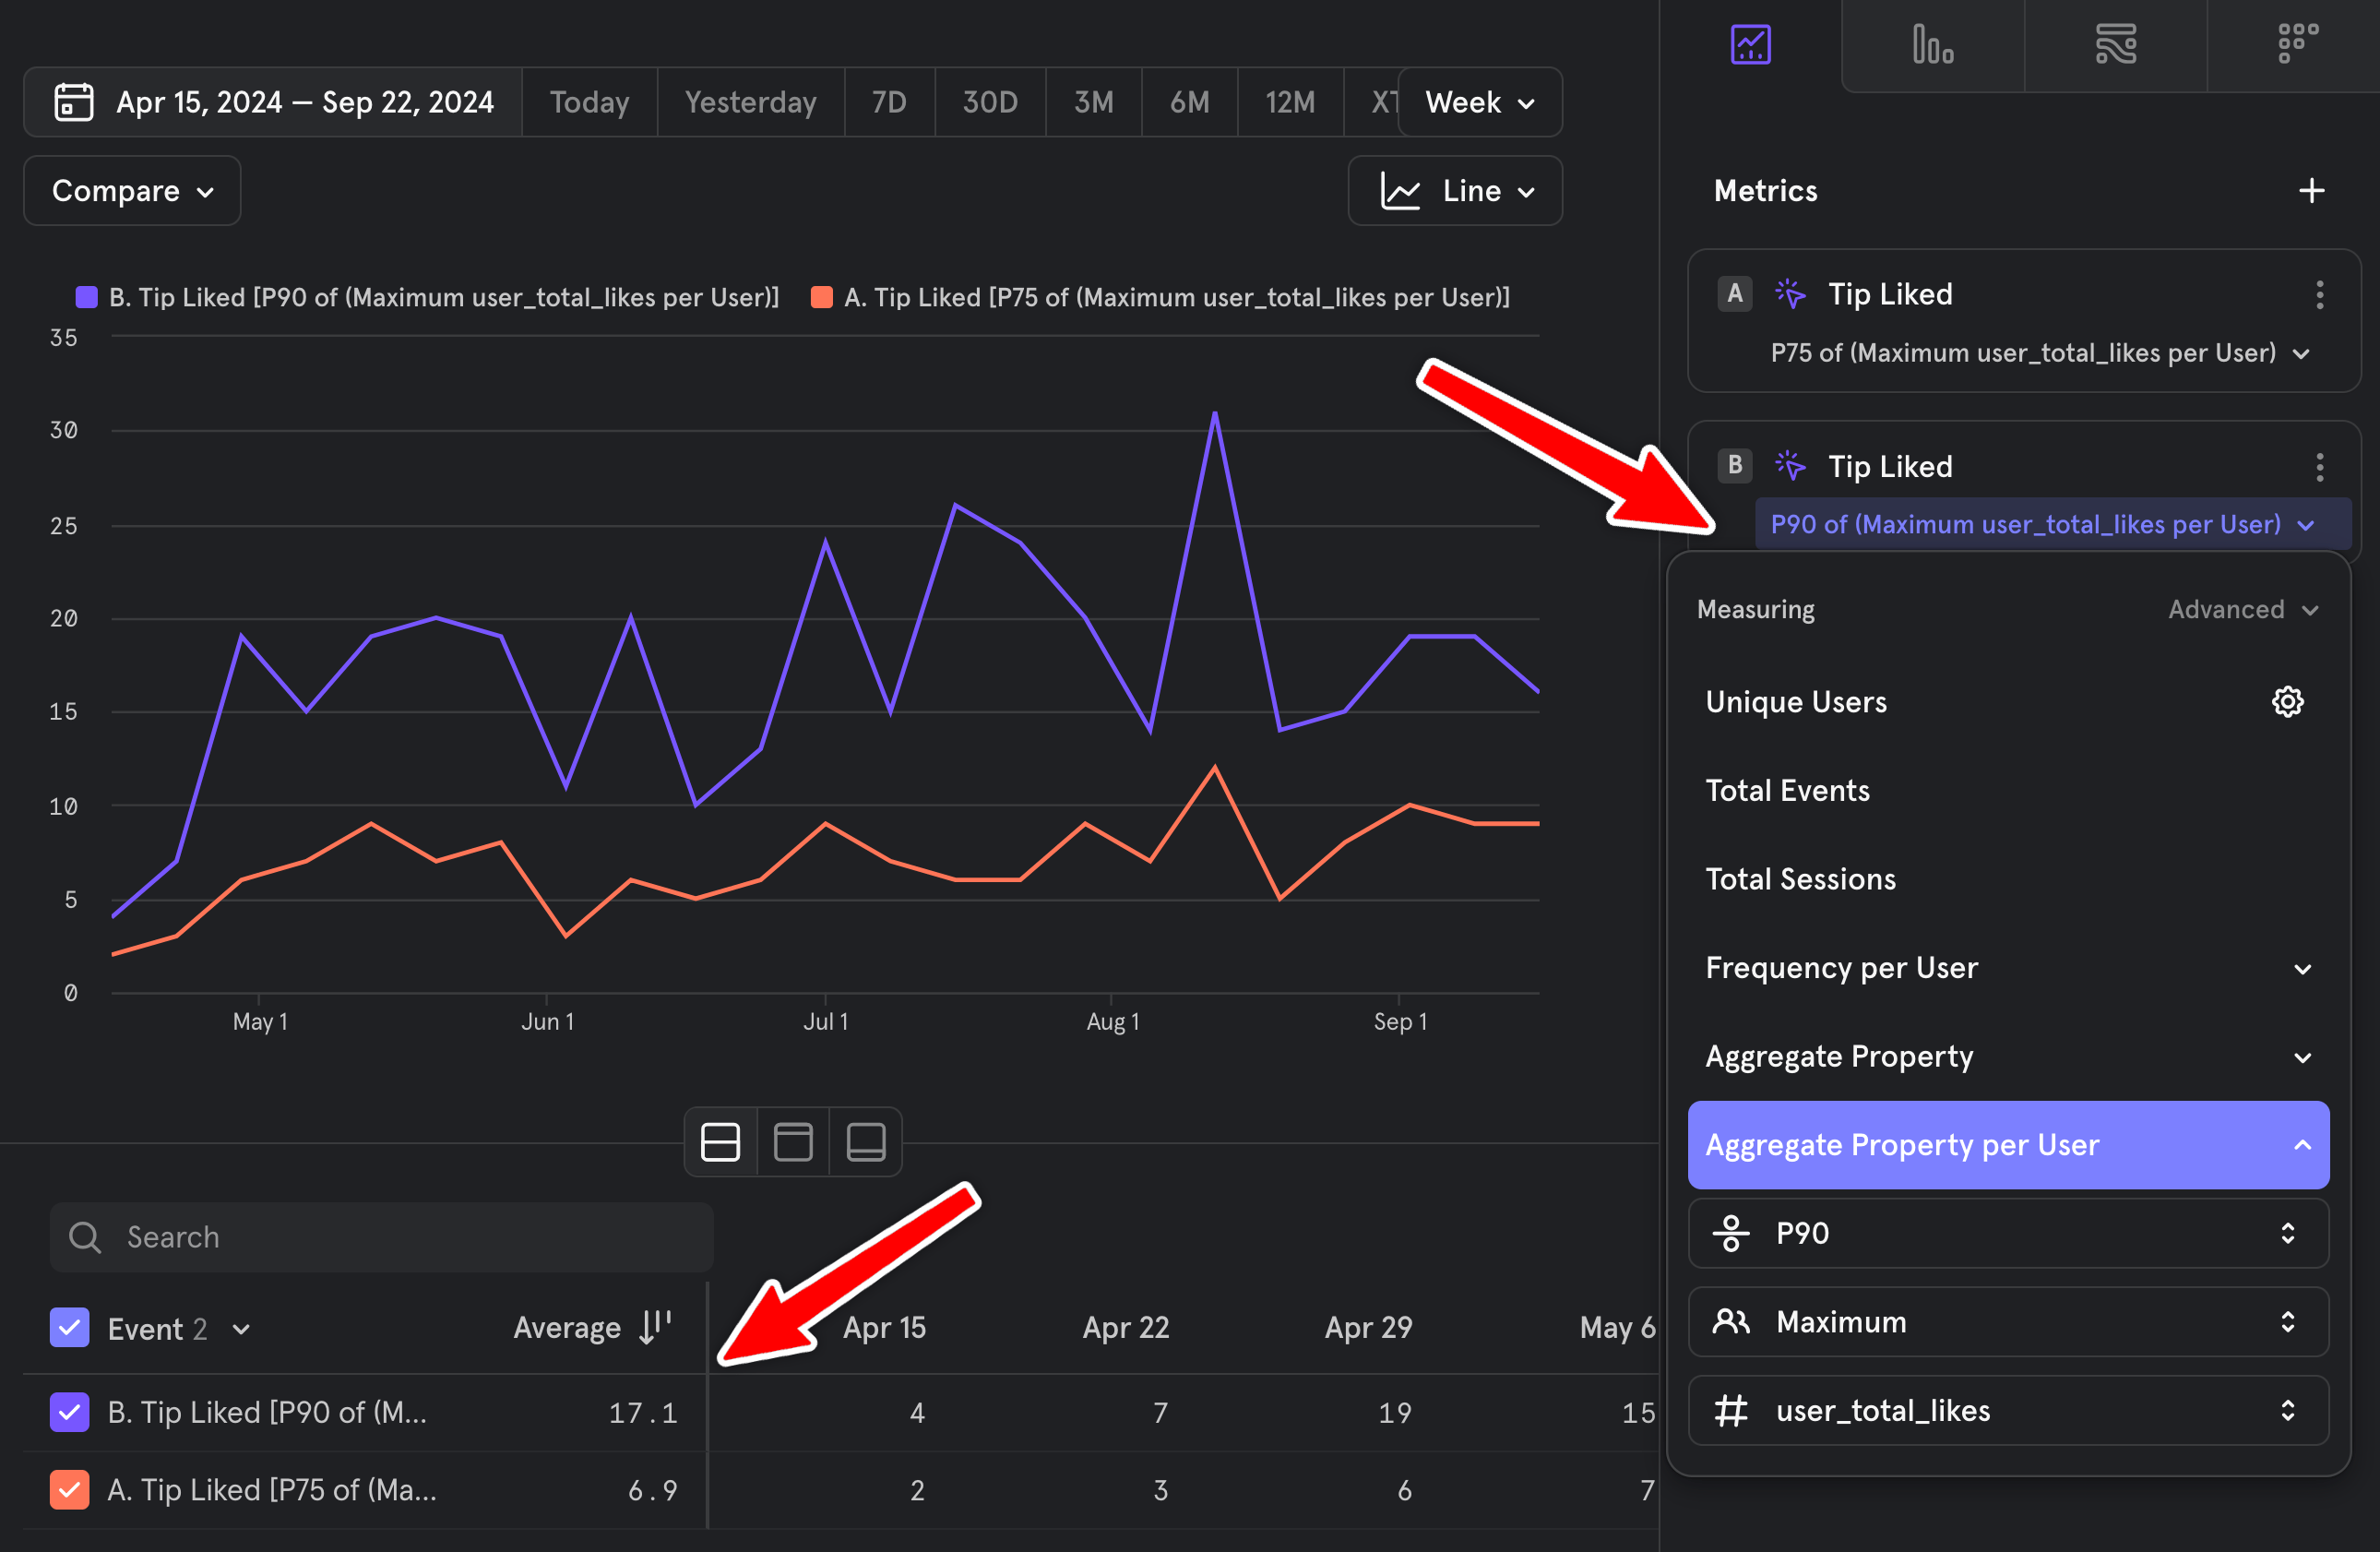
Task: Add a new metric with plus icon
Action: pyautogui.click(x=2311, y=191)
